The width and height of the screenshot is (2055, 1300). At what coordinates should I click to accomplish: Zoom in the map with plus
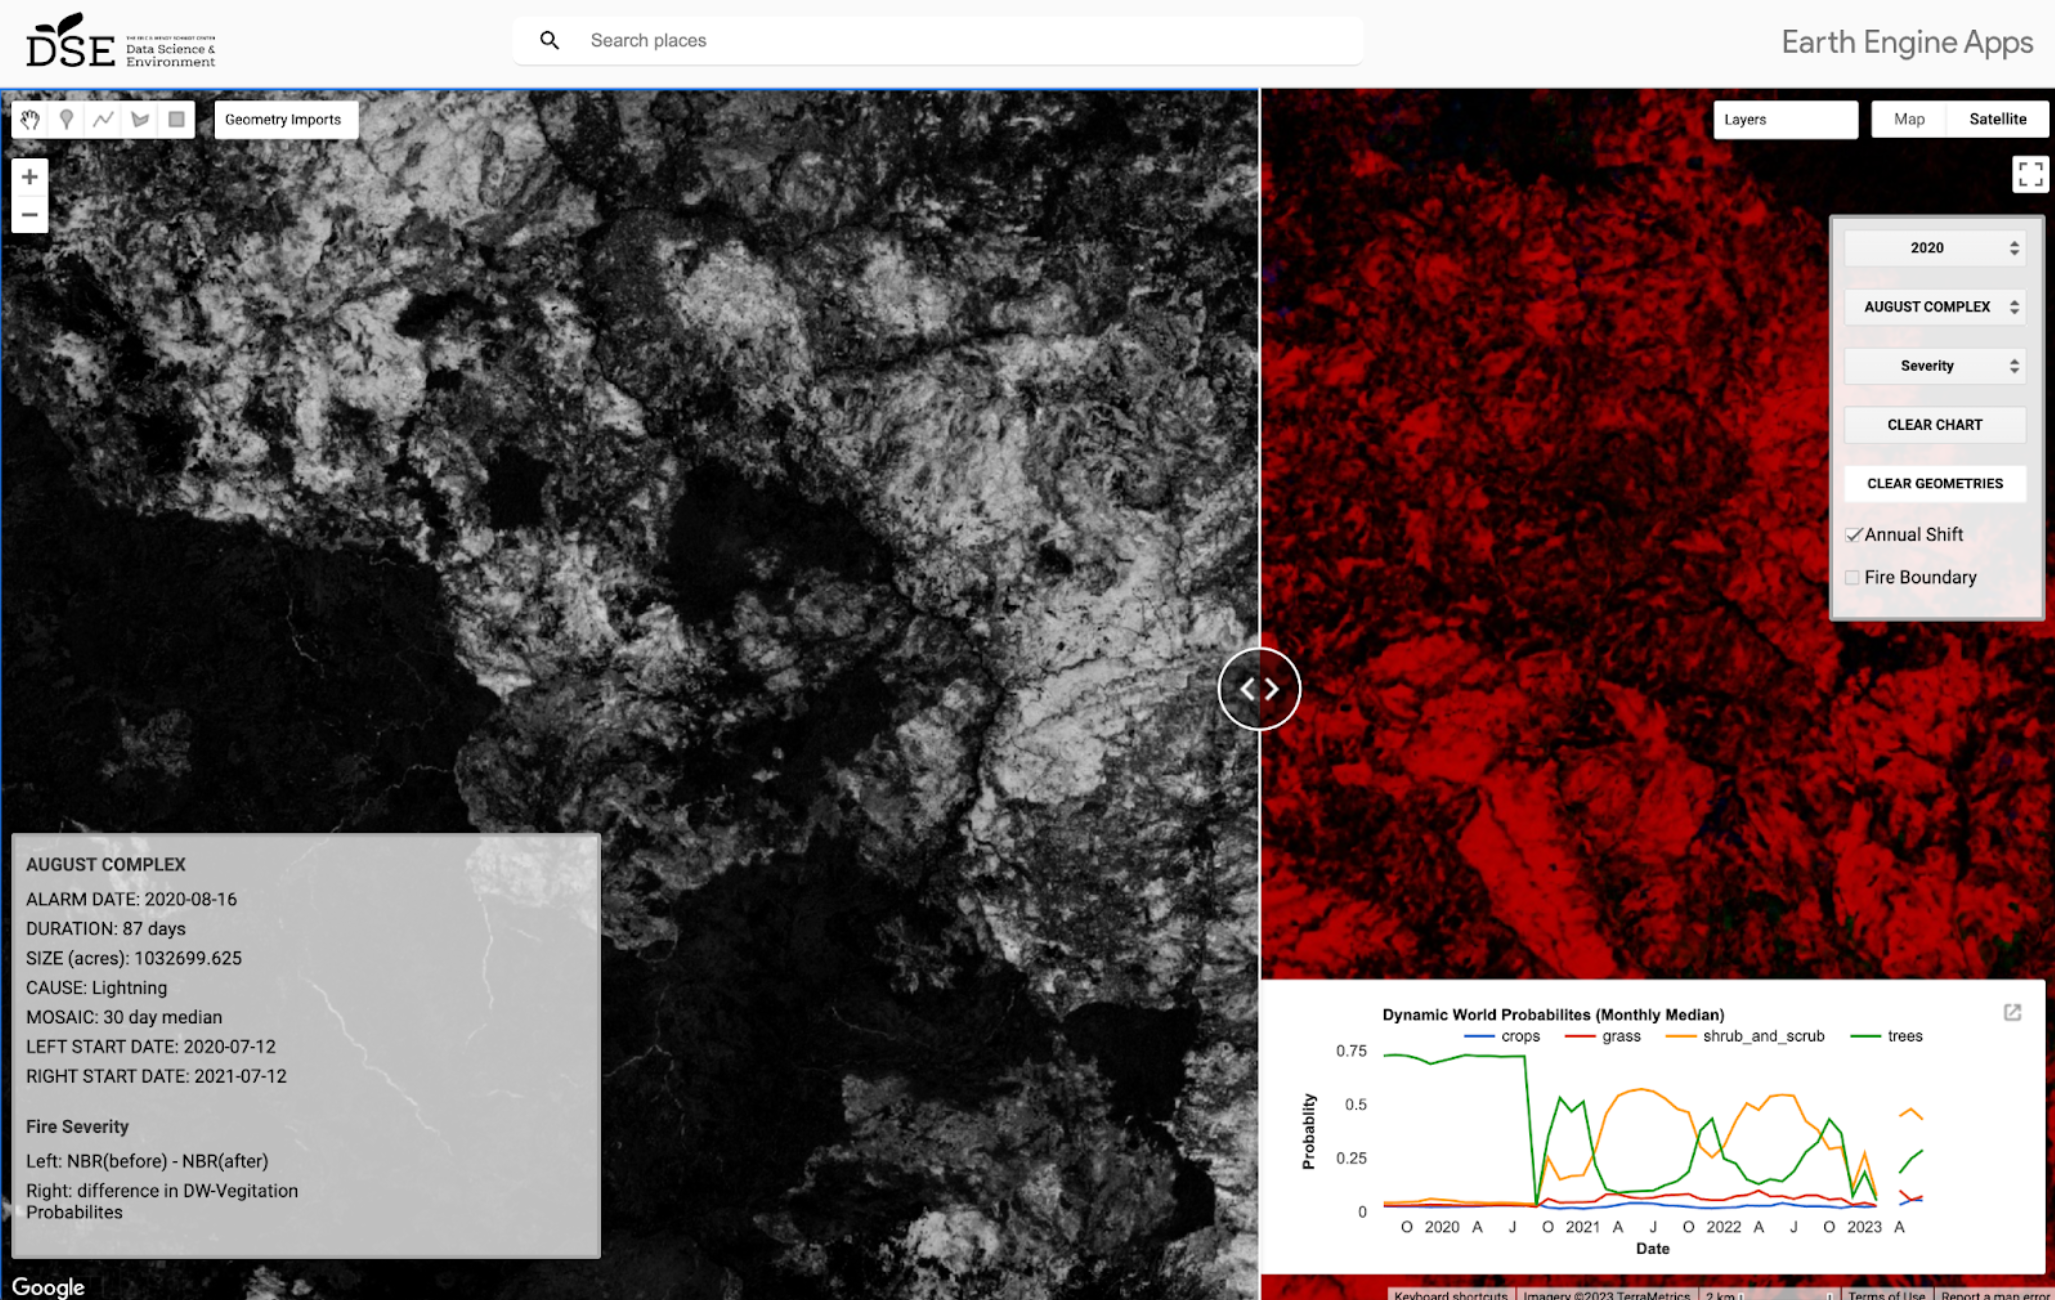point(30,178)
